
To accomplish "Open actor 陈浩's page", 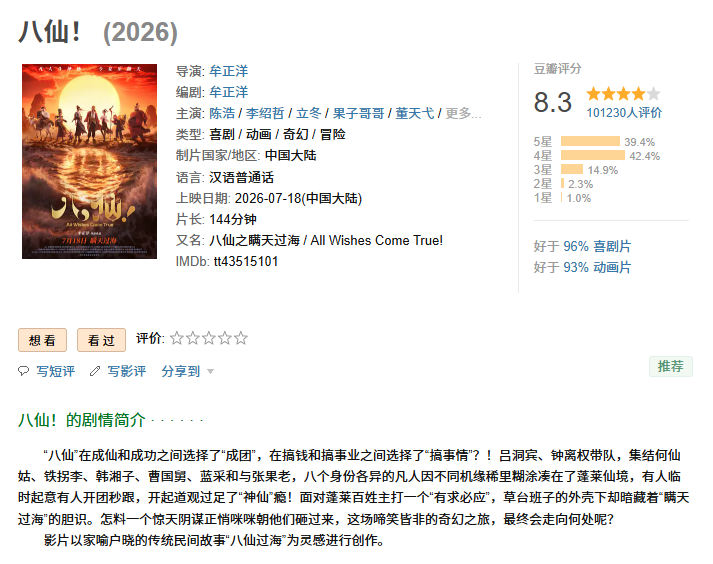I will tap(222, 113).
